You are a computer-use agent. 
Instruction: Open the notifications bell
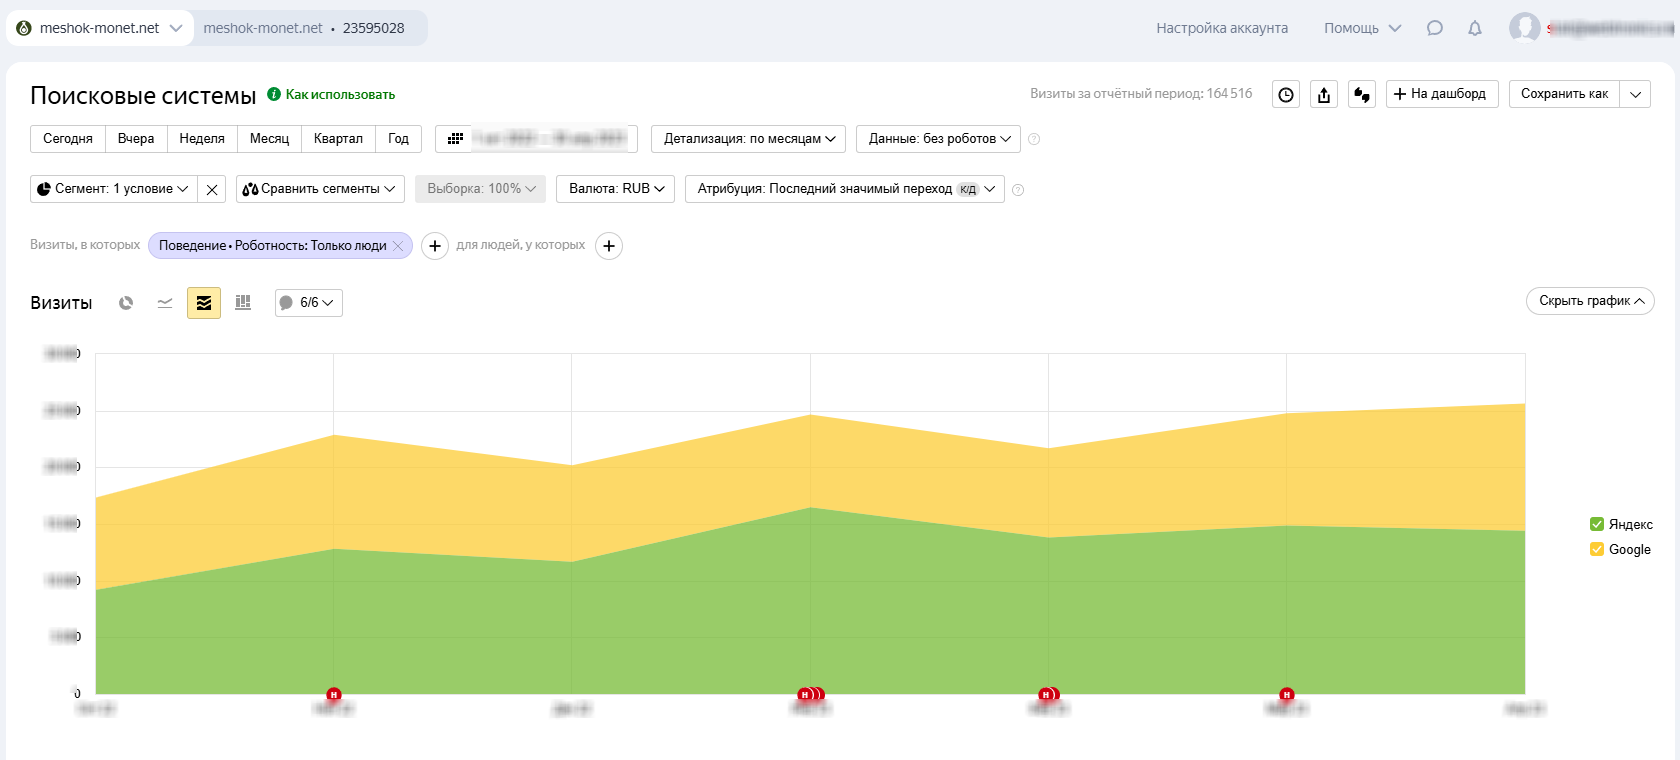coord(1475,28)
